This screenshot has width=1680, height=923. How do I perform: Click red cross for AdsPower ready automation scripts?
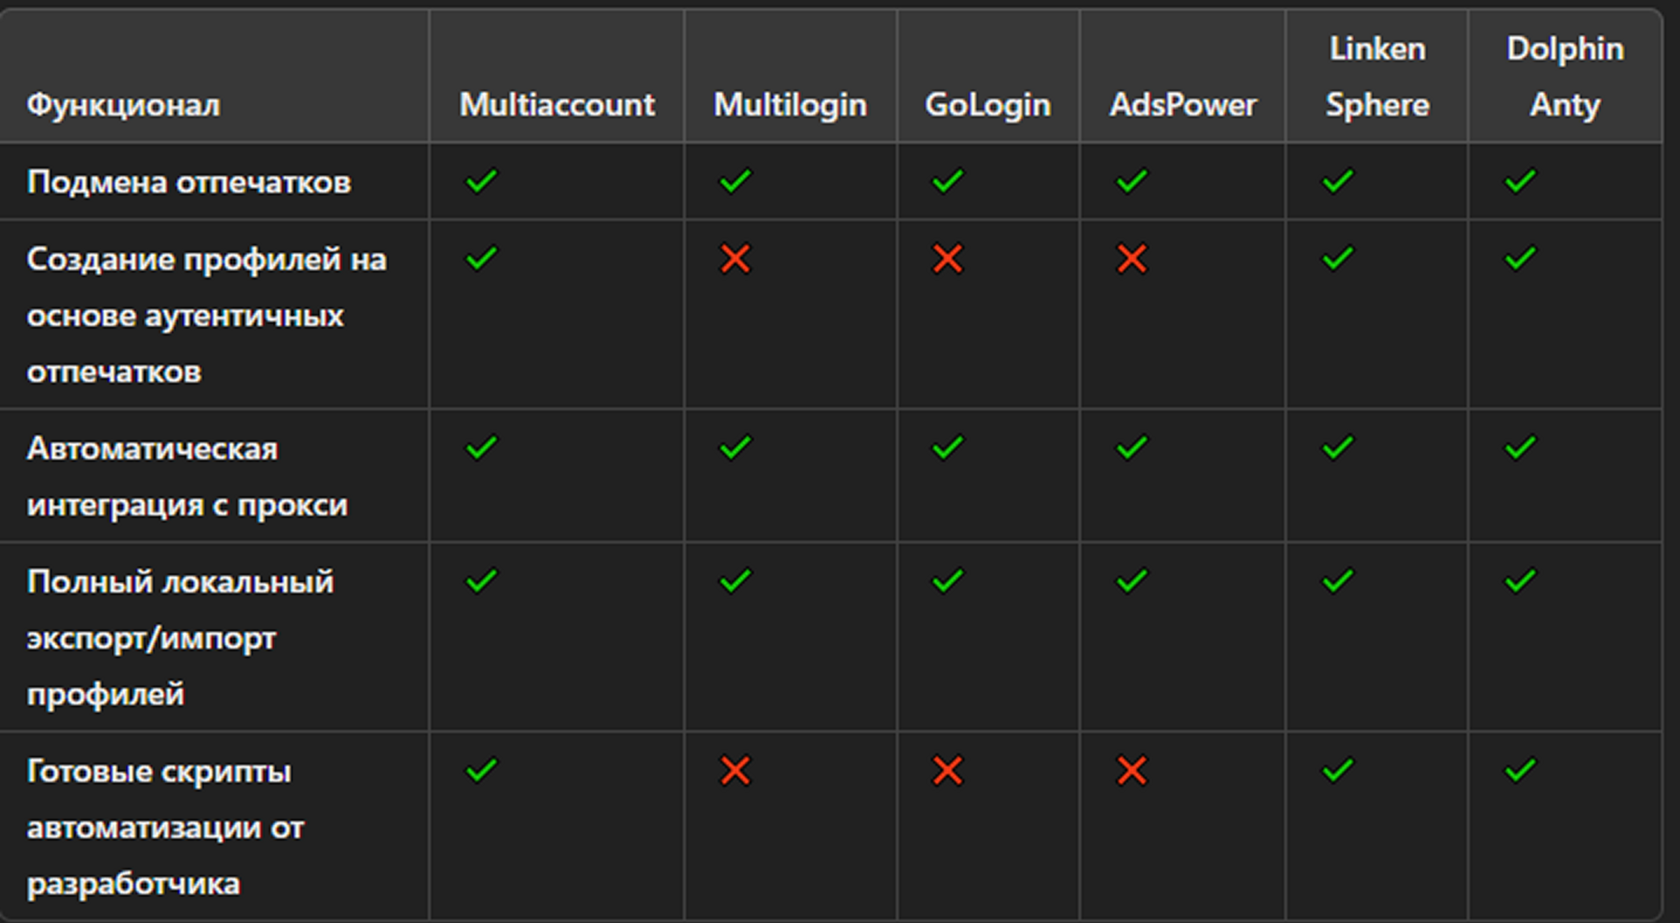point(1132,771)
